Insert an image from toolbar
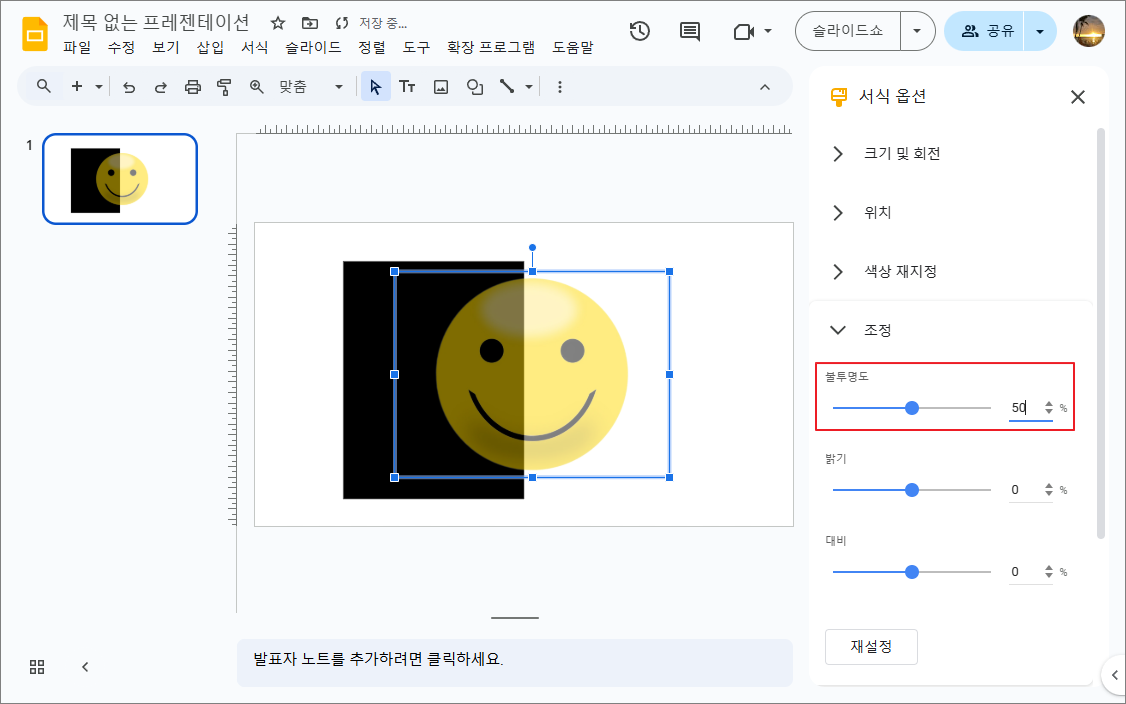1126x704 pixels. 441,87
